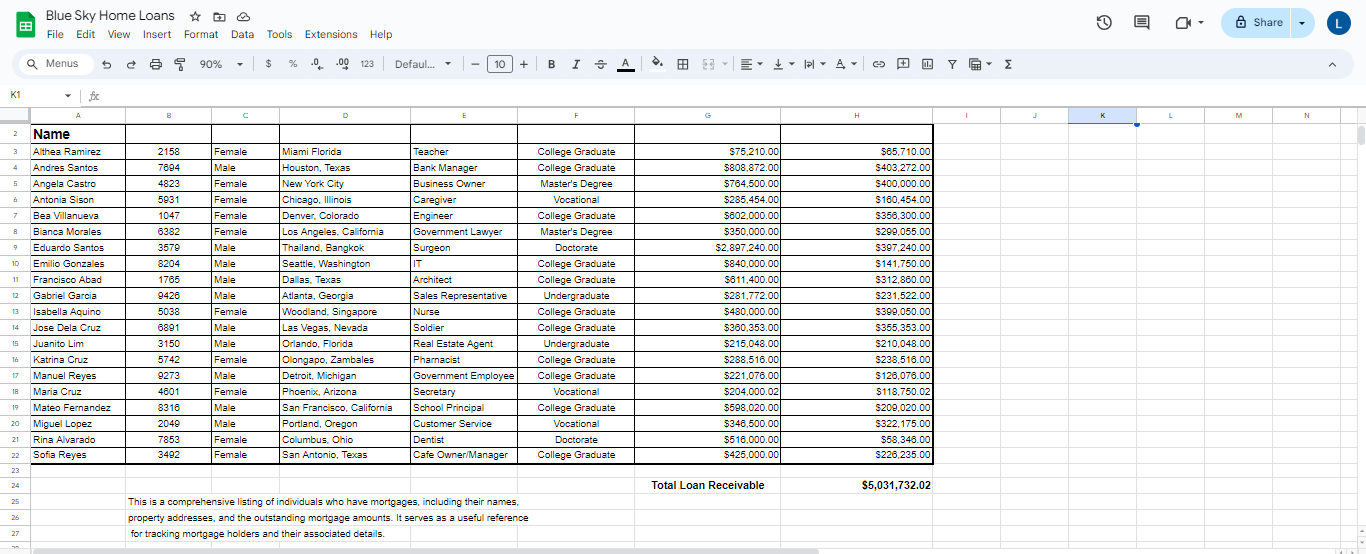Select cell with $5,031,732.02
Screen dimensions: 1366x554
(x=856, y=485)
